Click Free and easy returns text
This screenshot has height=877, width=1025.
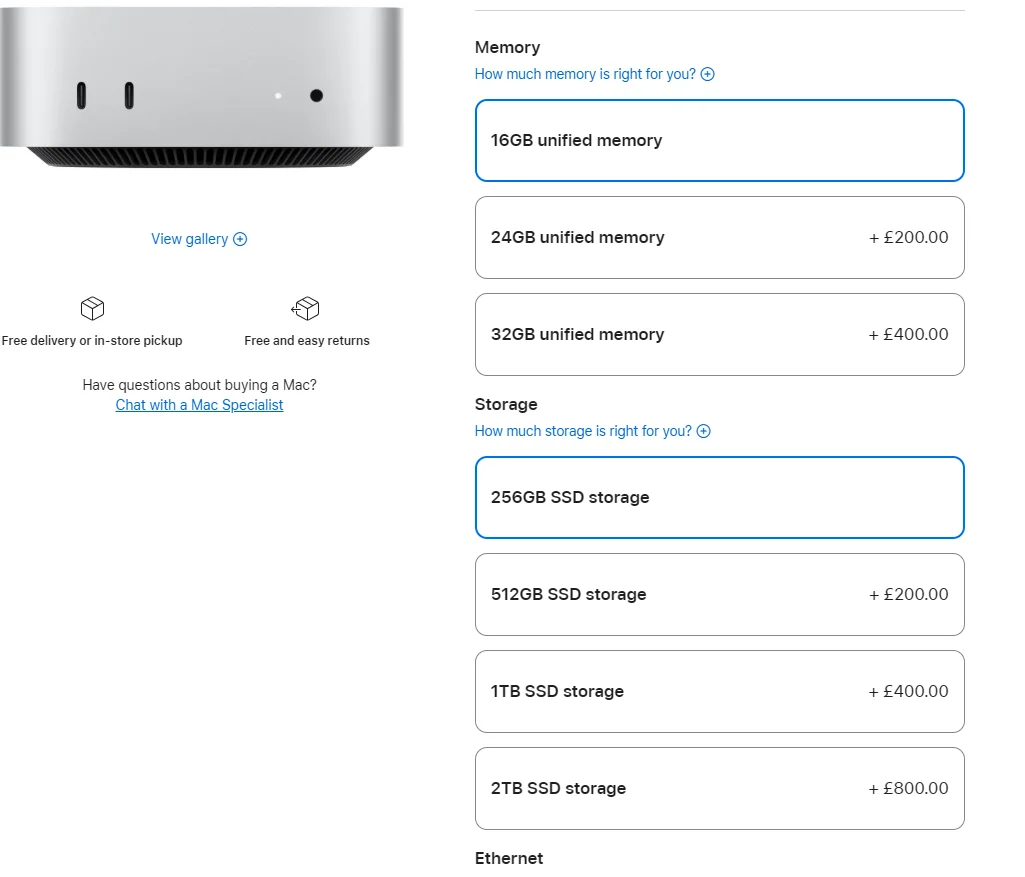[x=307, y=340]
